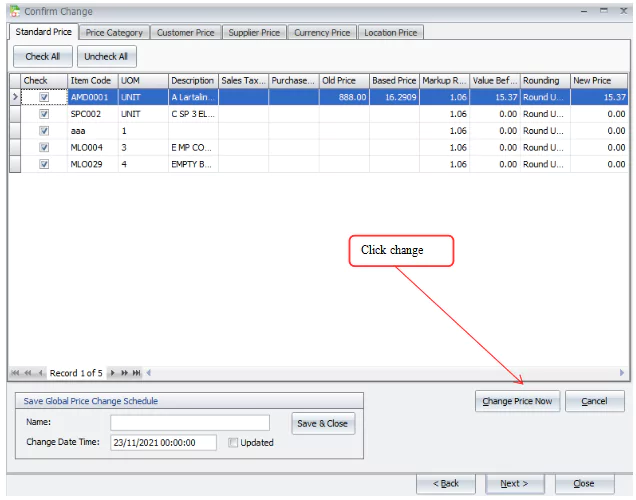This screenshot has height=500, width=636.
Task: Go to first record navigator arrow
Action: coord(15,373)
